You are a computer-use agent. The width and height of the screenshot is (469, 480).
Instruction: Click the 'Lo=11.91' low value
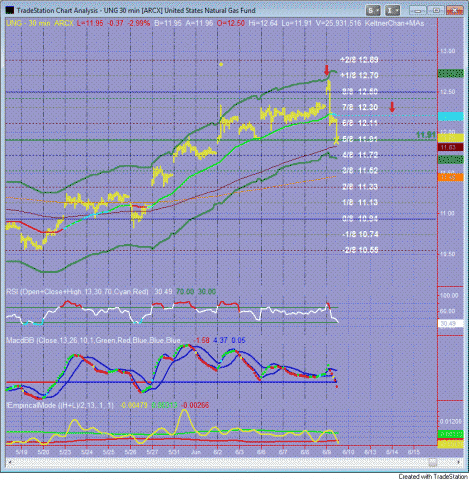coord(297,23)
